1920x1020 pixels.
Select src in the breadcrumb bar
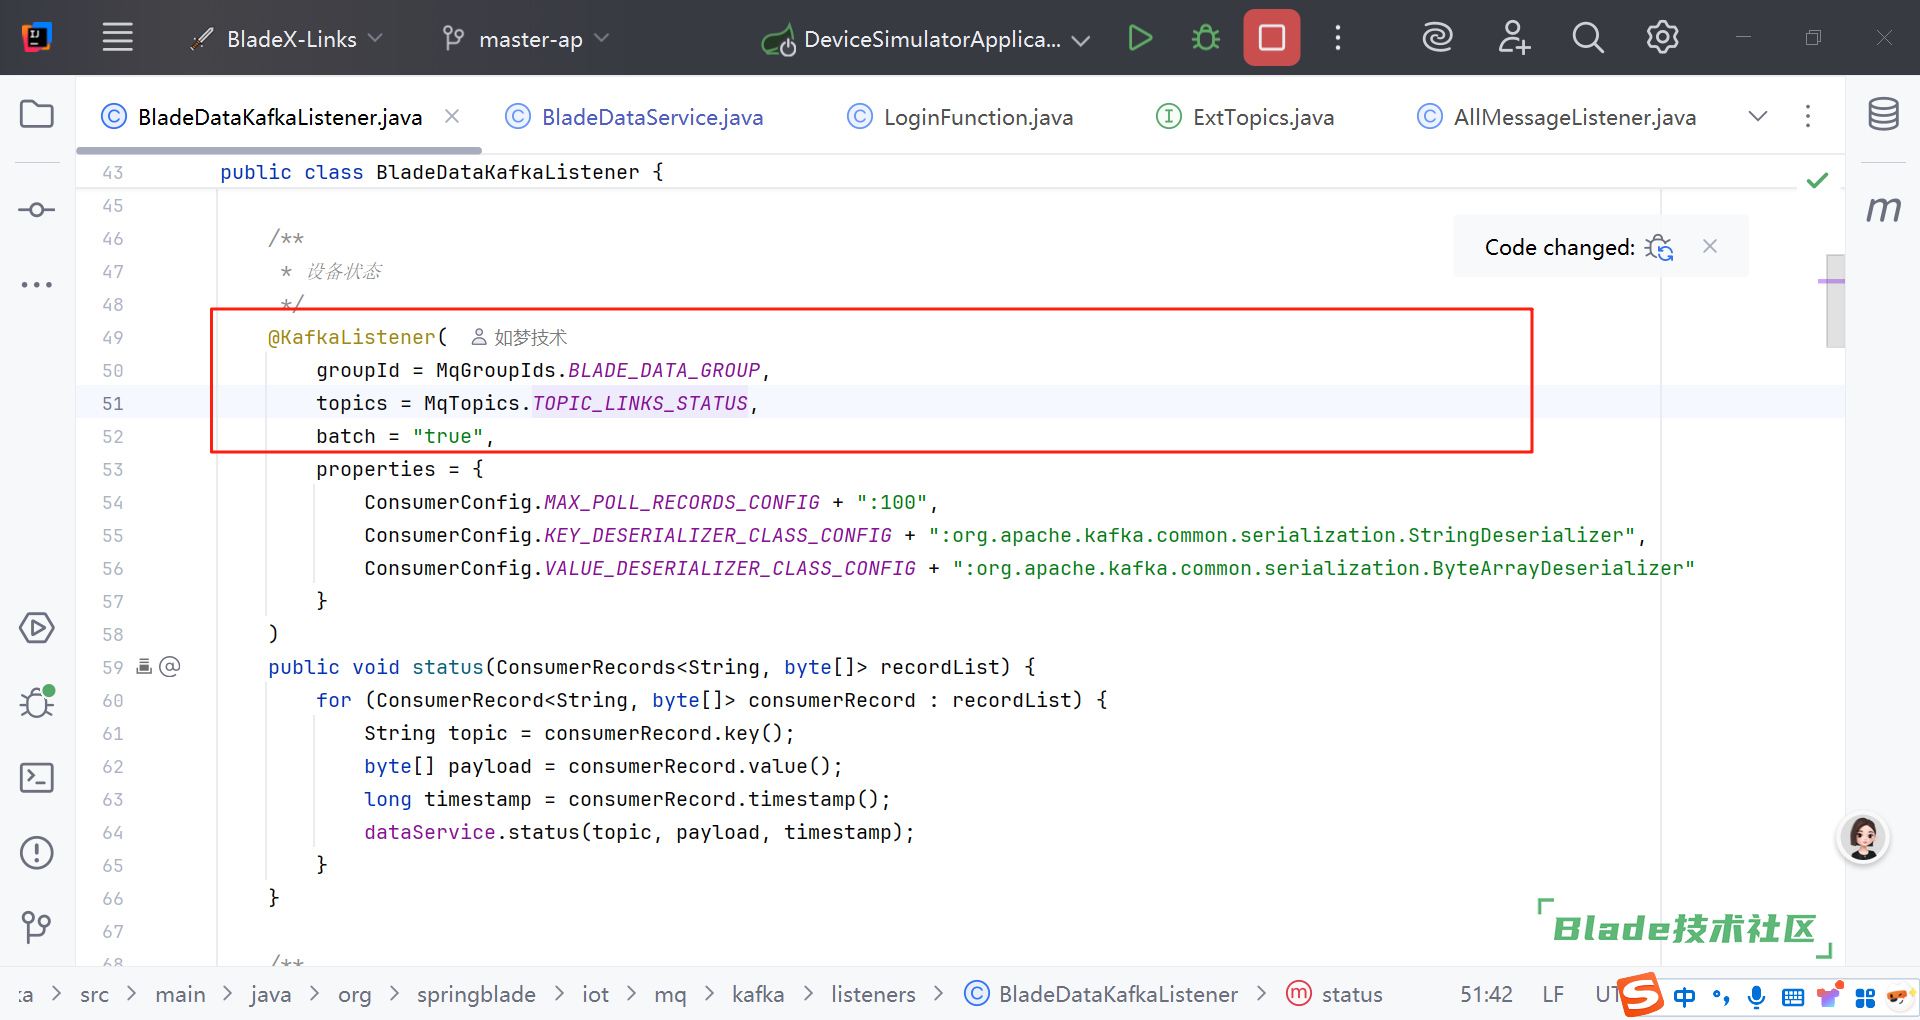[x=94, y=994]
